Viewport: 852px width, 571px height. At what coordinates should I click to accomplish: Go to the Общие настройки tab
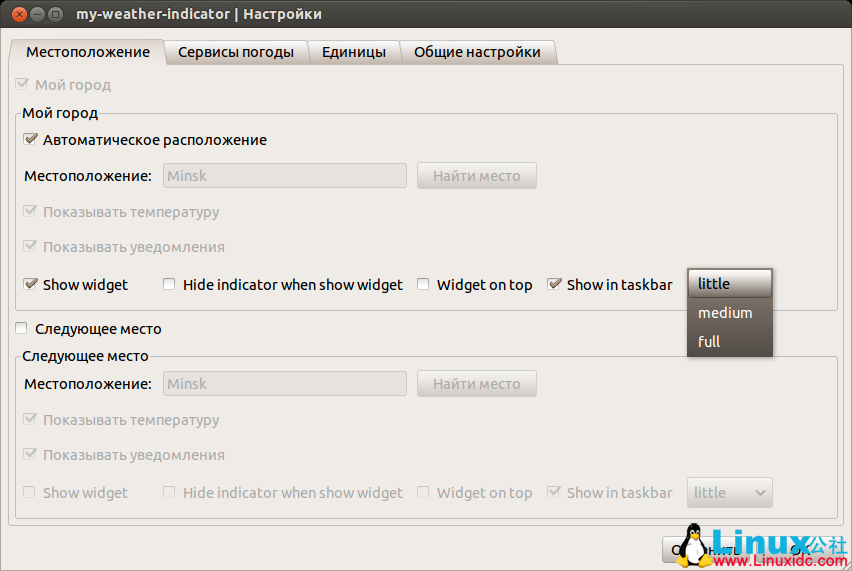477,52
